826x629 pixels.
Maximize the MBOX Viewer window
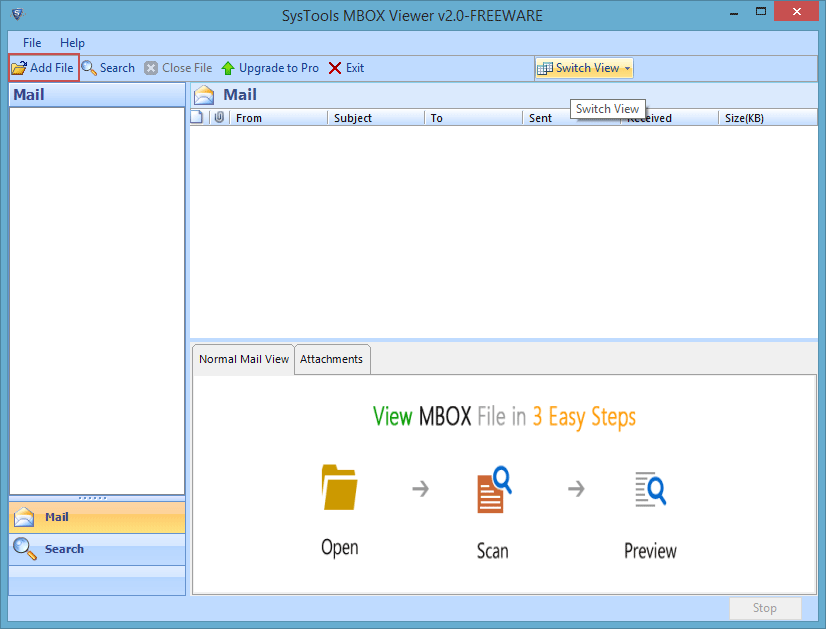[761, 12]
